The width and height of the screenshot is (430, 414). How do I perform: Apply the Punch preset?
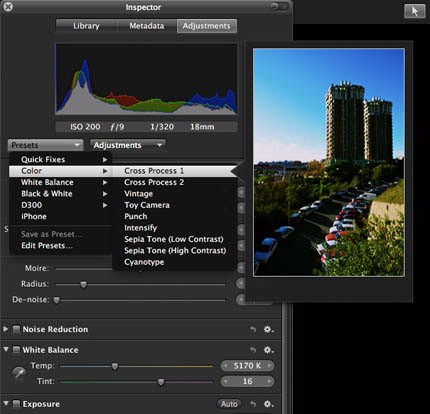[174, 216]
